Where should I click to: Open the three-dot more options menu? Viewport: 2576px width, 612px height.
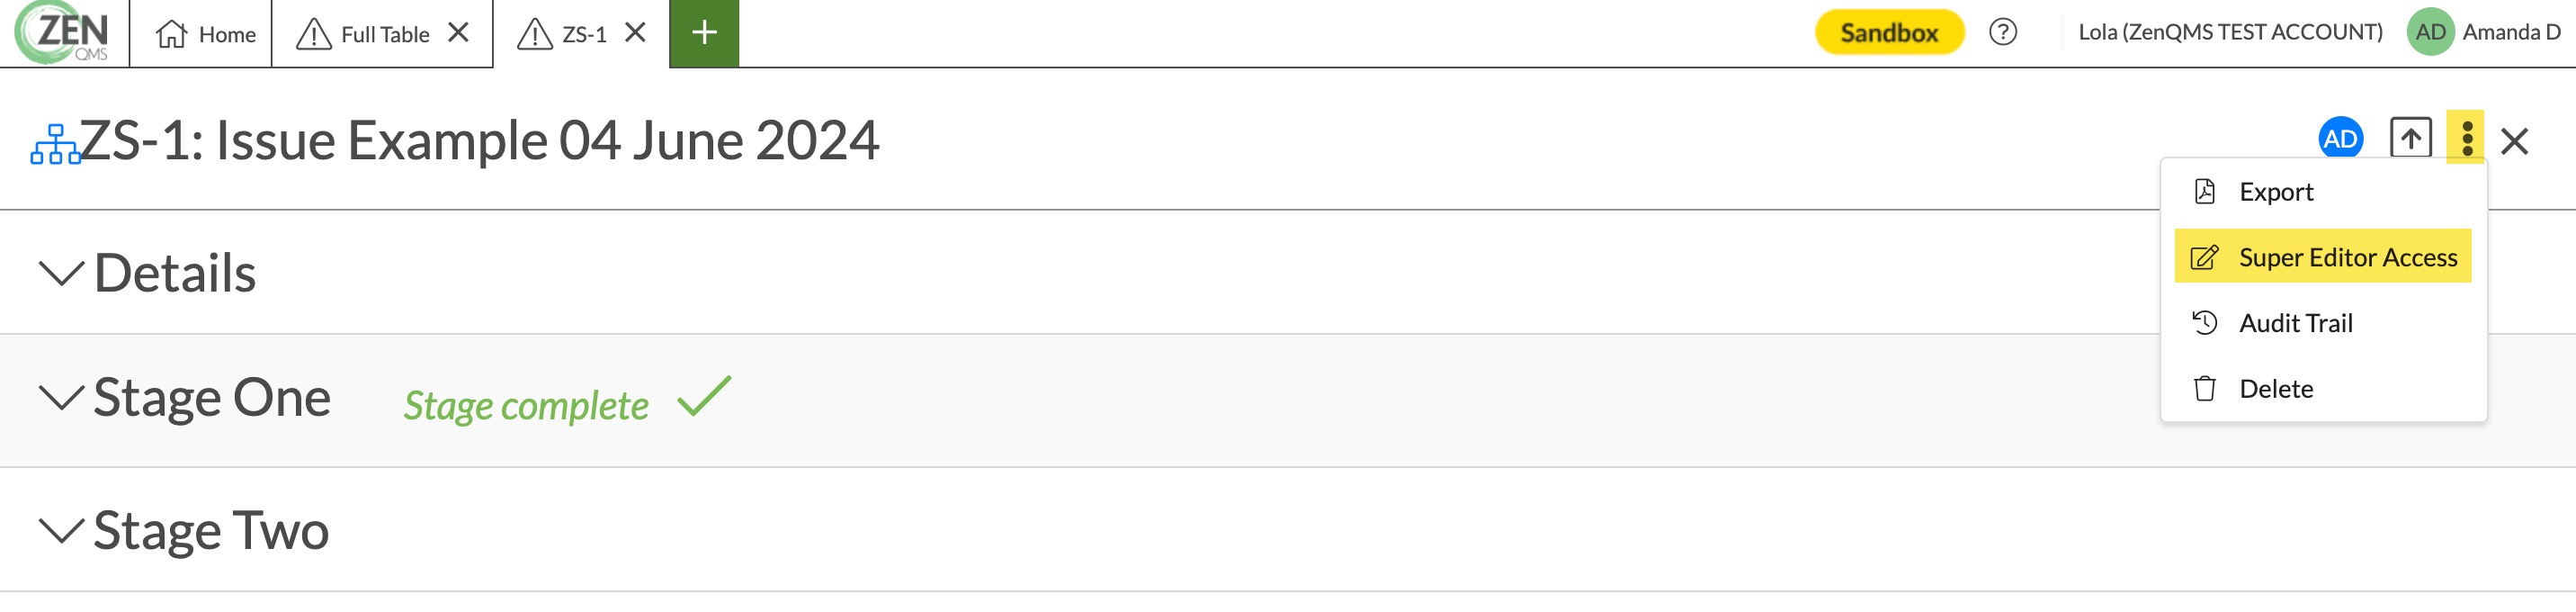coord(2466,138)
